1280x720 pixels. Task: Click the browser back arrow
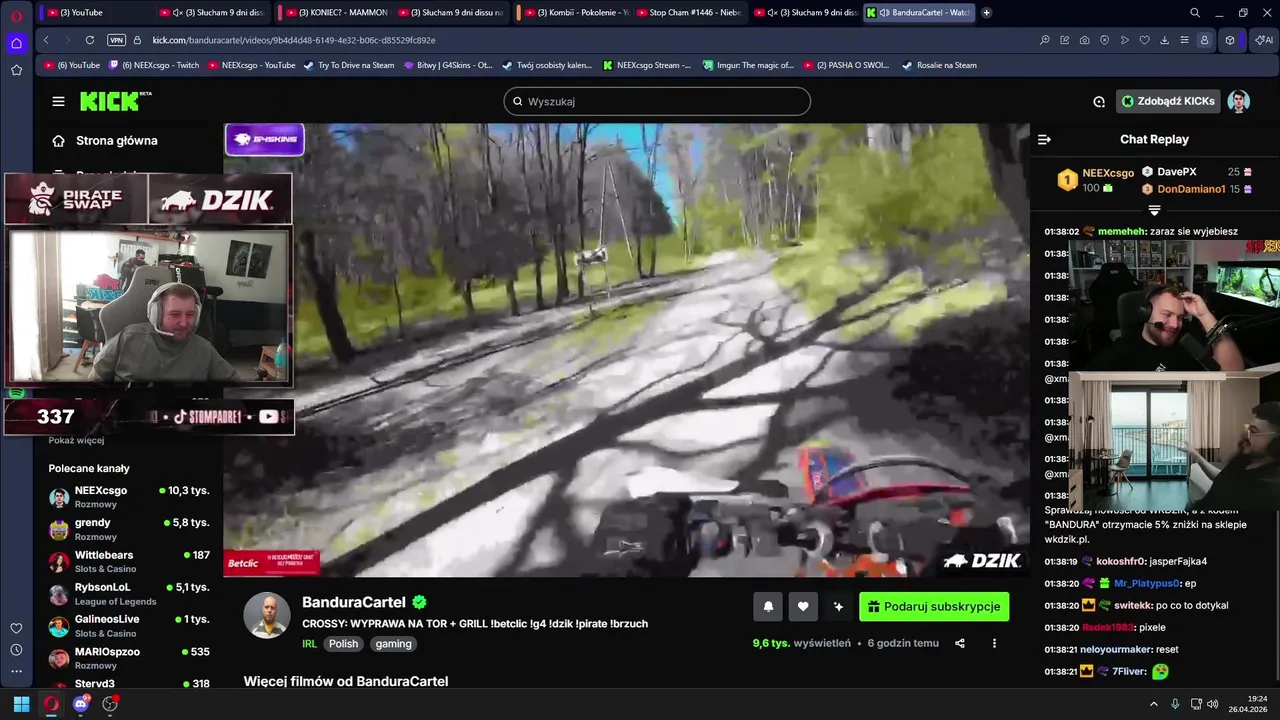coord(46,40)
